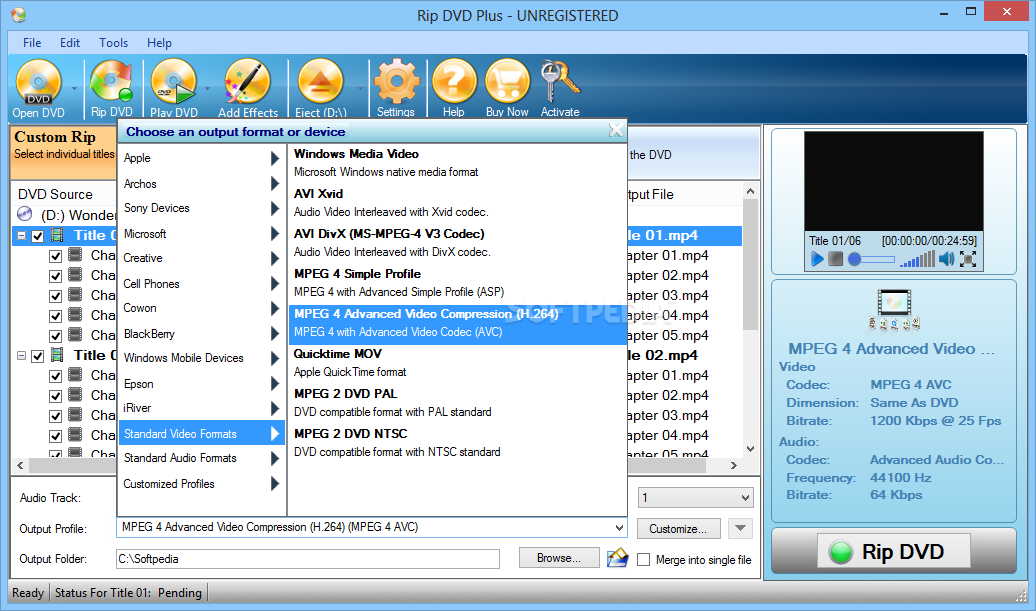Click the Rip DVD toolbar icon
The image size is (1036, 611).
(x=112, y=88)
